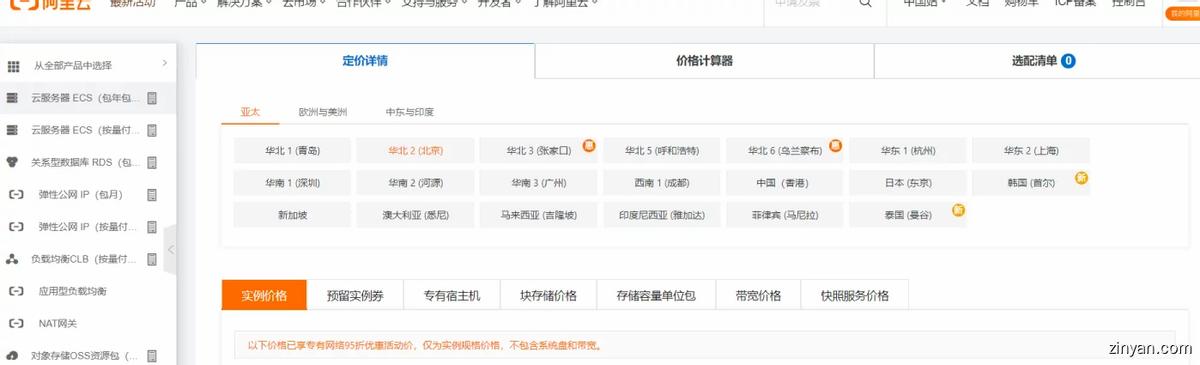The height and width of the screenshot is (365, 1200).
Task: Choose region 新加坡
Action: coord(292,215)
